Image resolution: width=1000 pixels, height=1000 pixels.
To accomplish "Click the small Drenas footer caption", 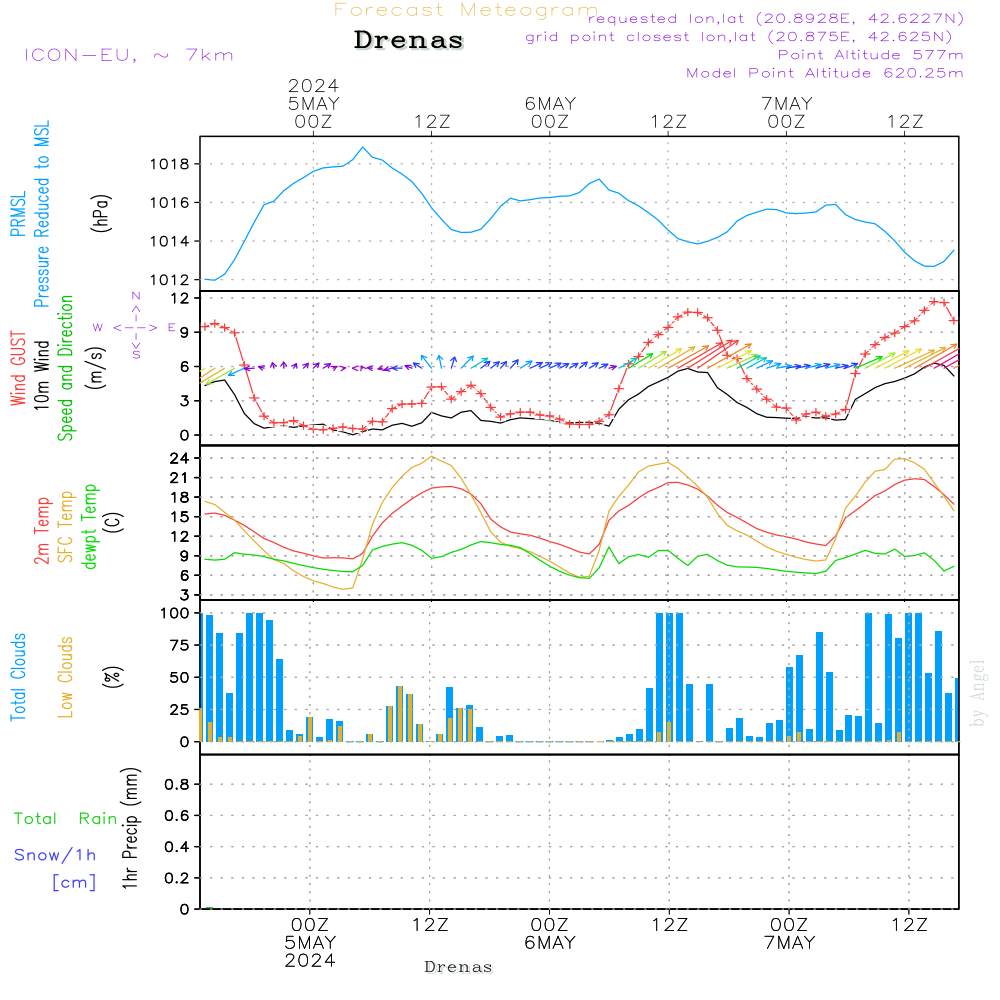I will [459, 967].
